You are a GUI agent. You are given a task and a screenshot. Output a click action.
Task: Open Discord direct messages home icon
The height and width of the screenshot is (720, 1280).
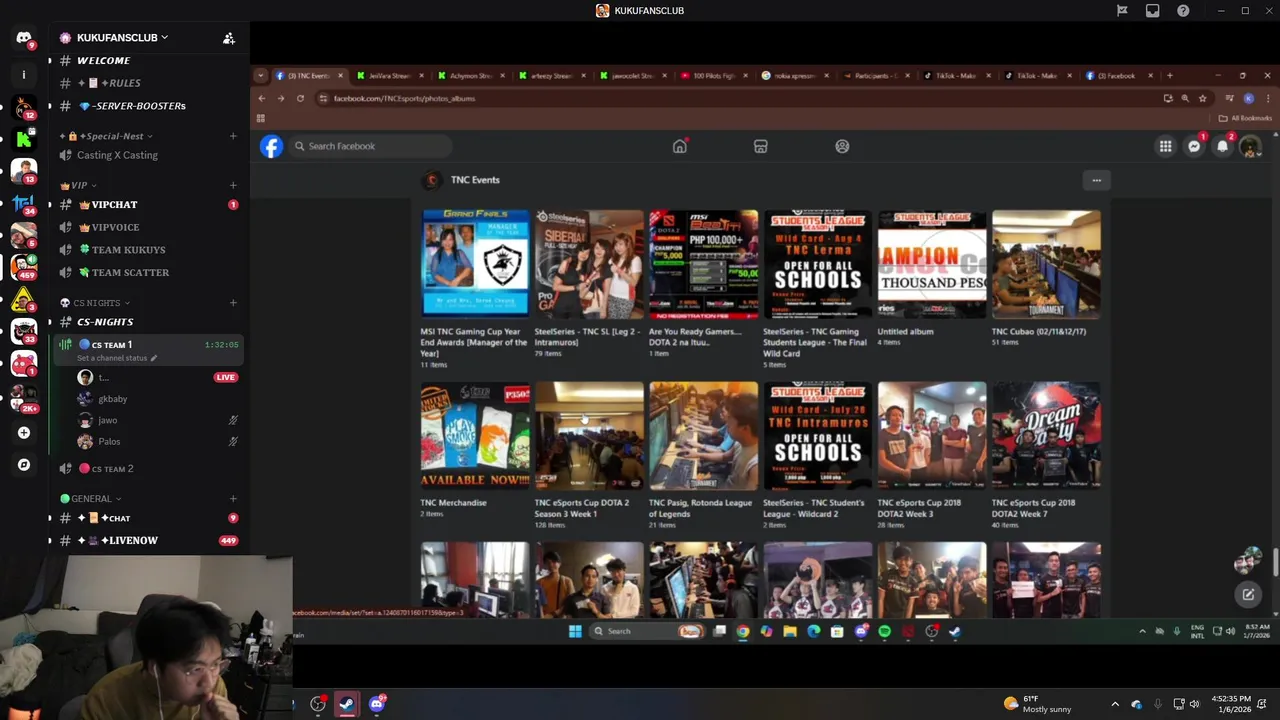coord(24,38)
